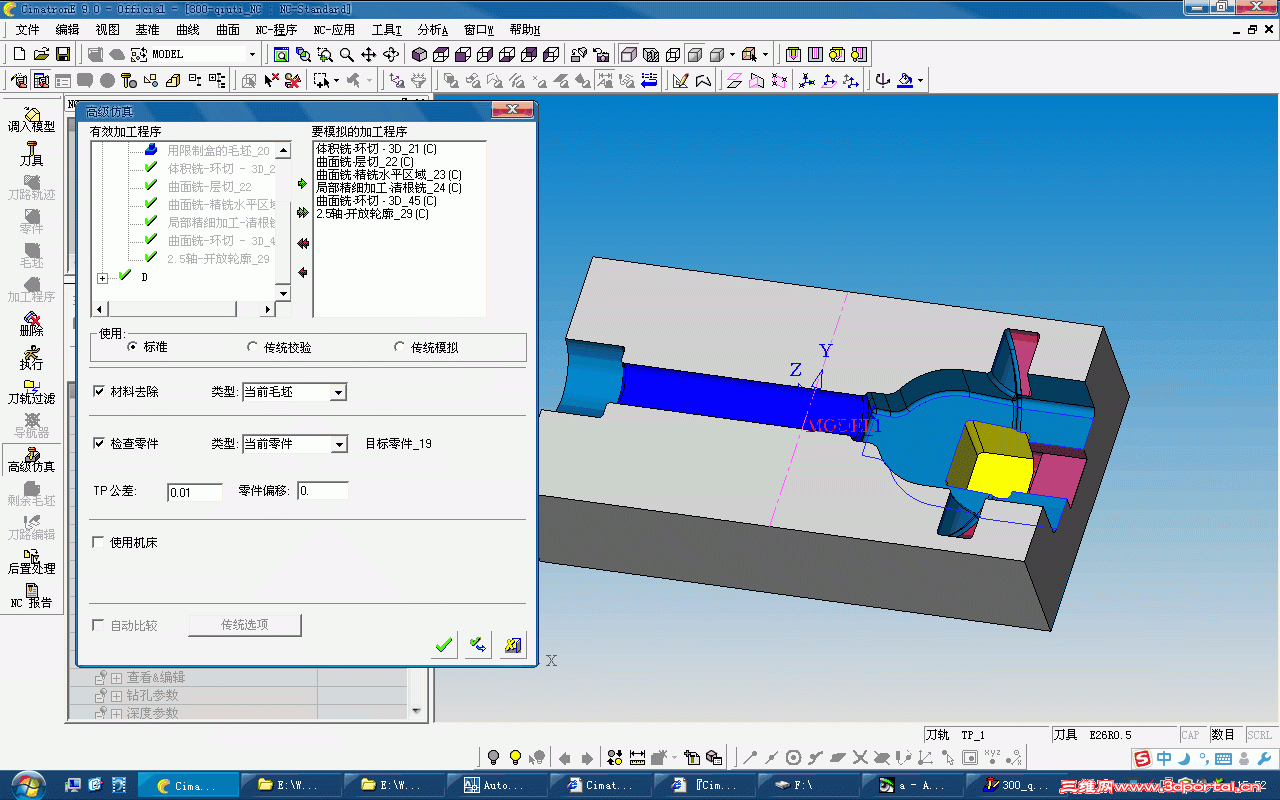Click the 传统选项 button
The height and width of the screenshot is (800, 1280).
point(244,625)
